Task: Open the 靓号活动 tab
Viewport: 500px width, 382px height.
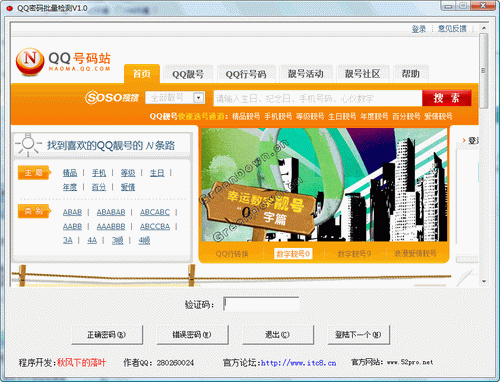Action: 306,74
